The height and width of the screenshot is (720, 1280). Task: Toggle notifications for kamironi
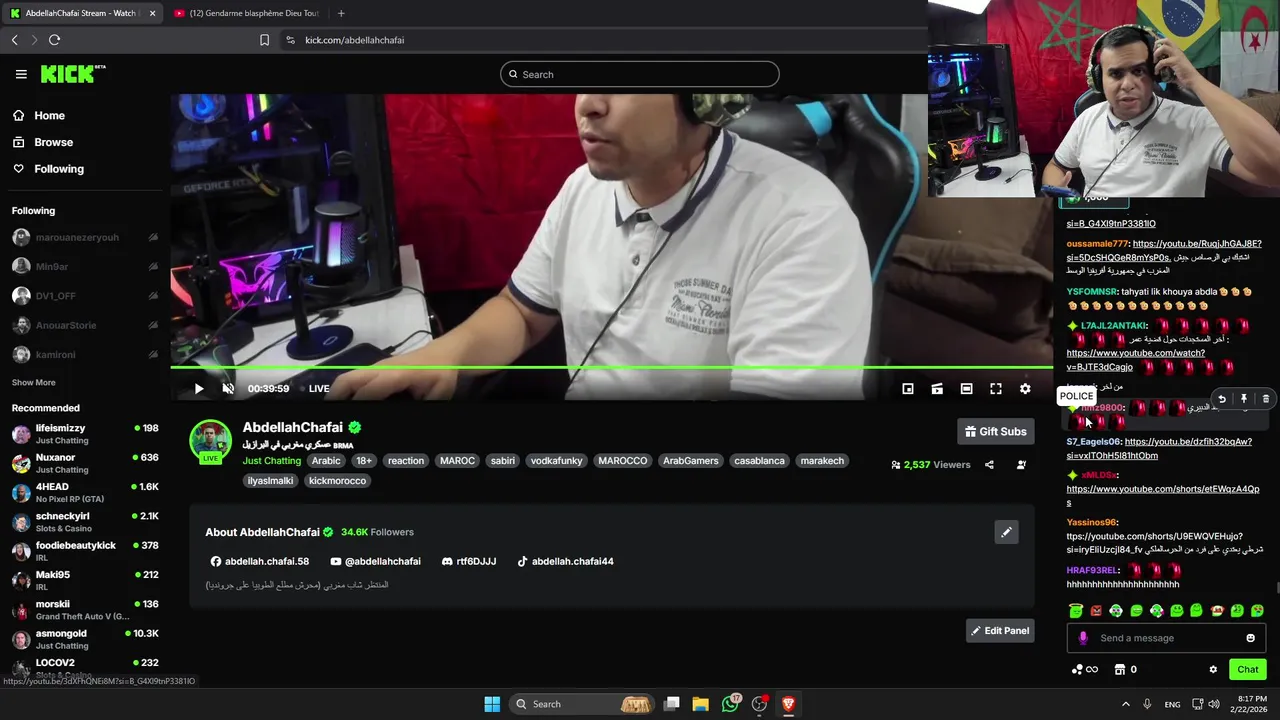click(153, 355)
